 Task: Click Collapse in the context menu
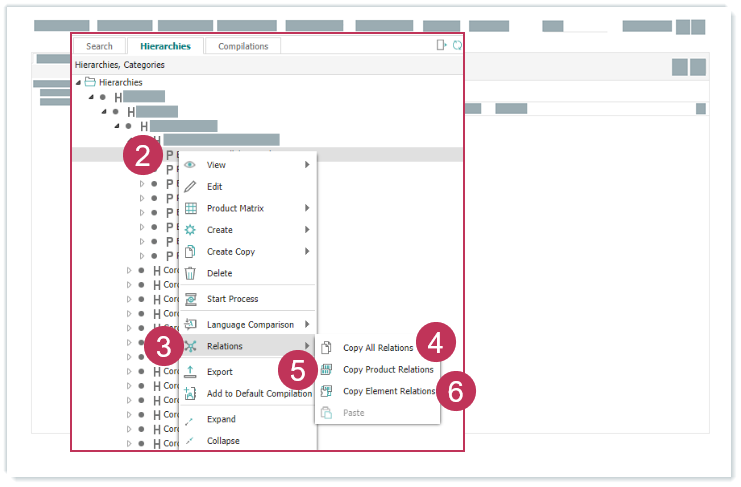click(223, 441)
